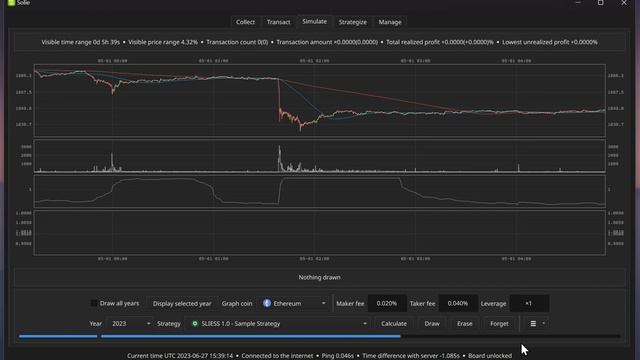The height and width of the screenshot is (360, 640).
Task: Click the Draw button
Action: [432, 324]
